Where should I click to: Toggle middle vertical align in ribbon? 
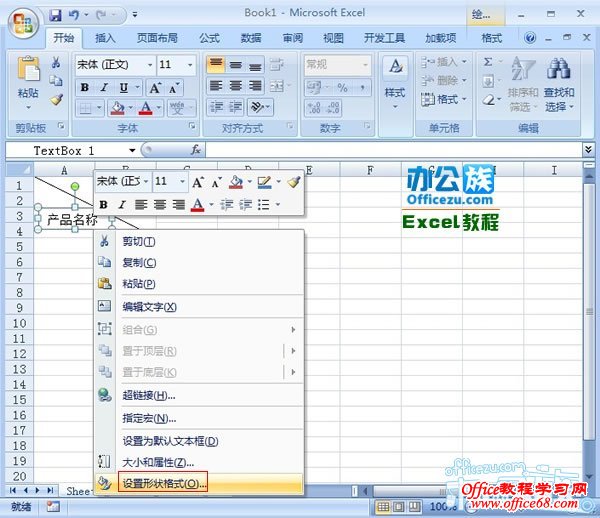(x=235, y=65)
